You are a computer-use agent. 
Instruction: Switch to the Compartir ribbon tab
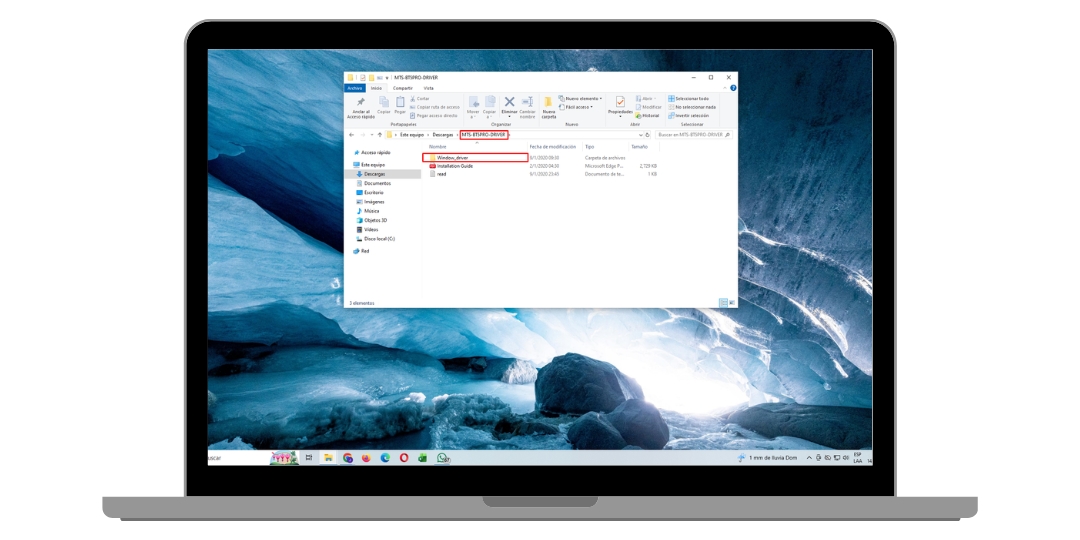402,88
